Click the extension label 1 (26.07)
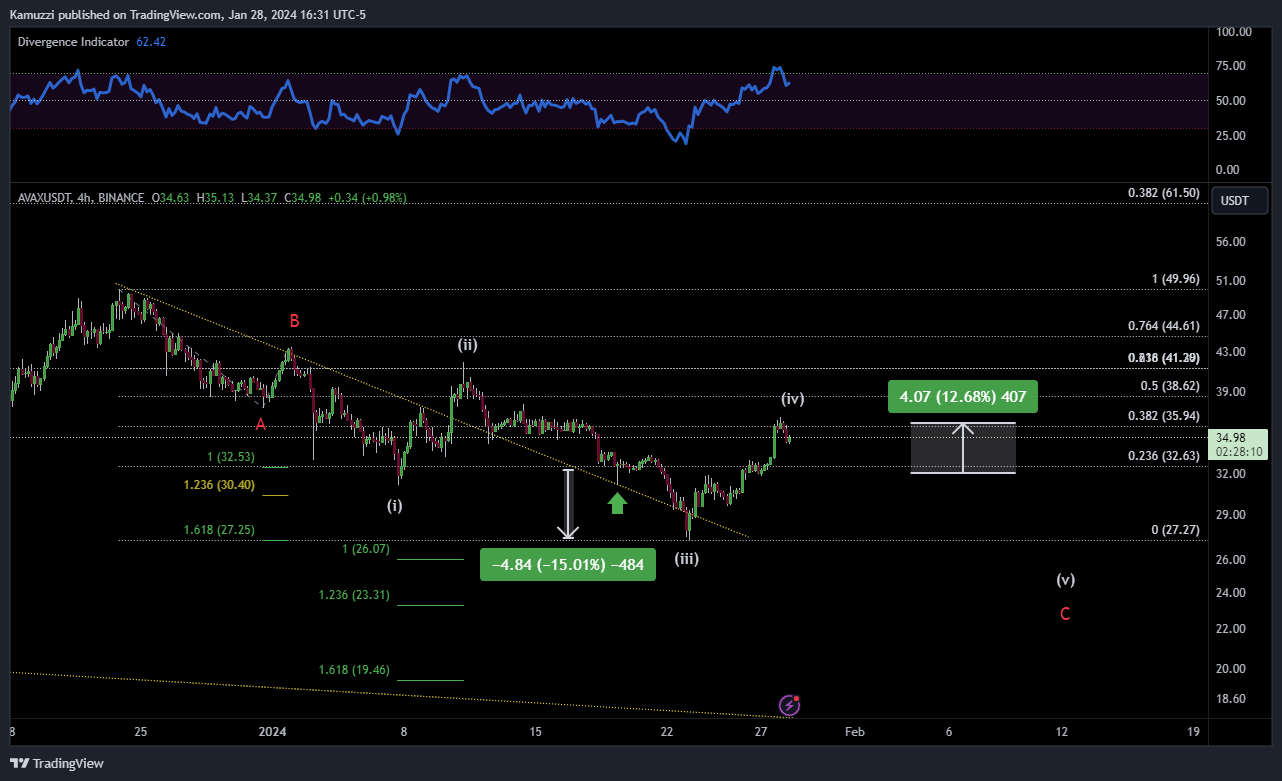Image resolution: width=1282 pixels, height=781 pixels. (x=366, y=549)
